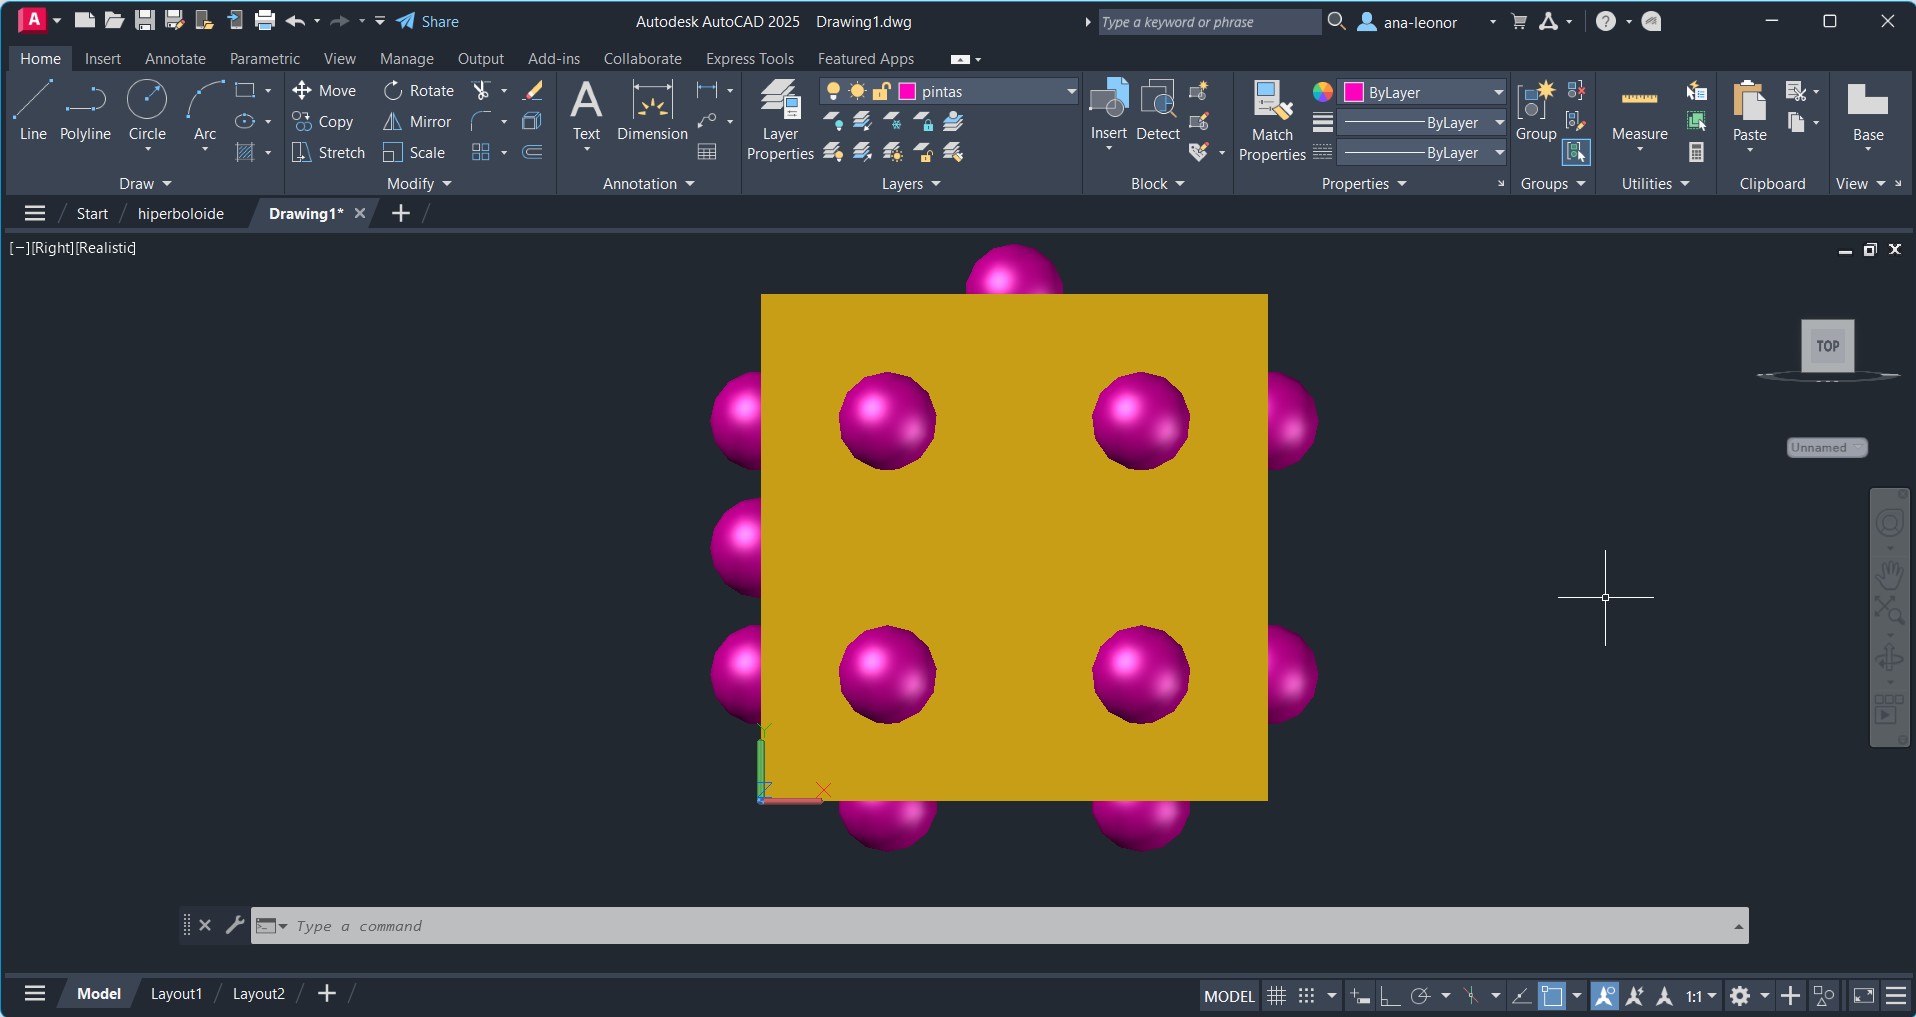Click the Realistic visual style control
Image resolution: width=1916 pixels, height=1017 pixels.
click(x=105, y=248)
